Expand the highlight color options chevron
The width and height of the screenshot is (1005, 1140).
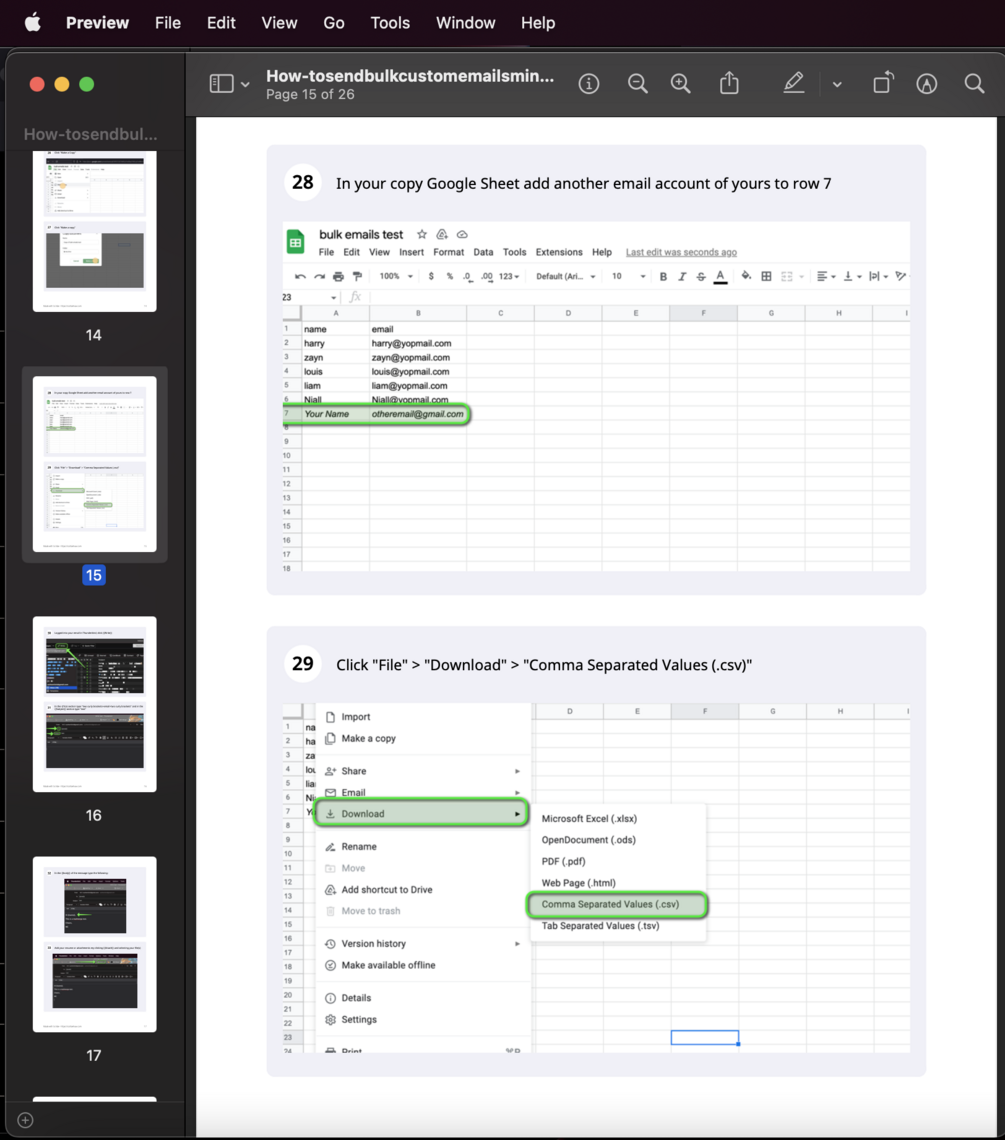838,84
